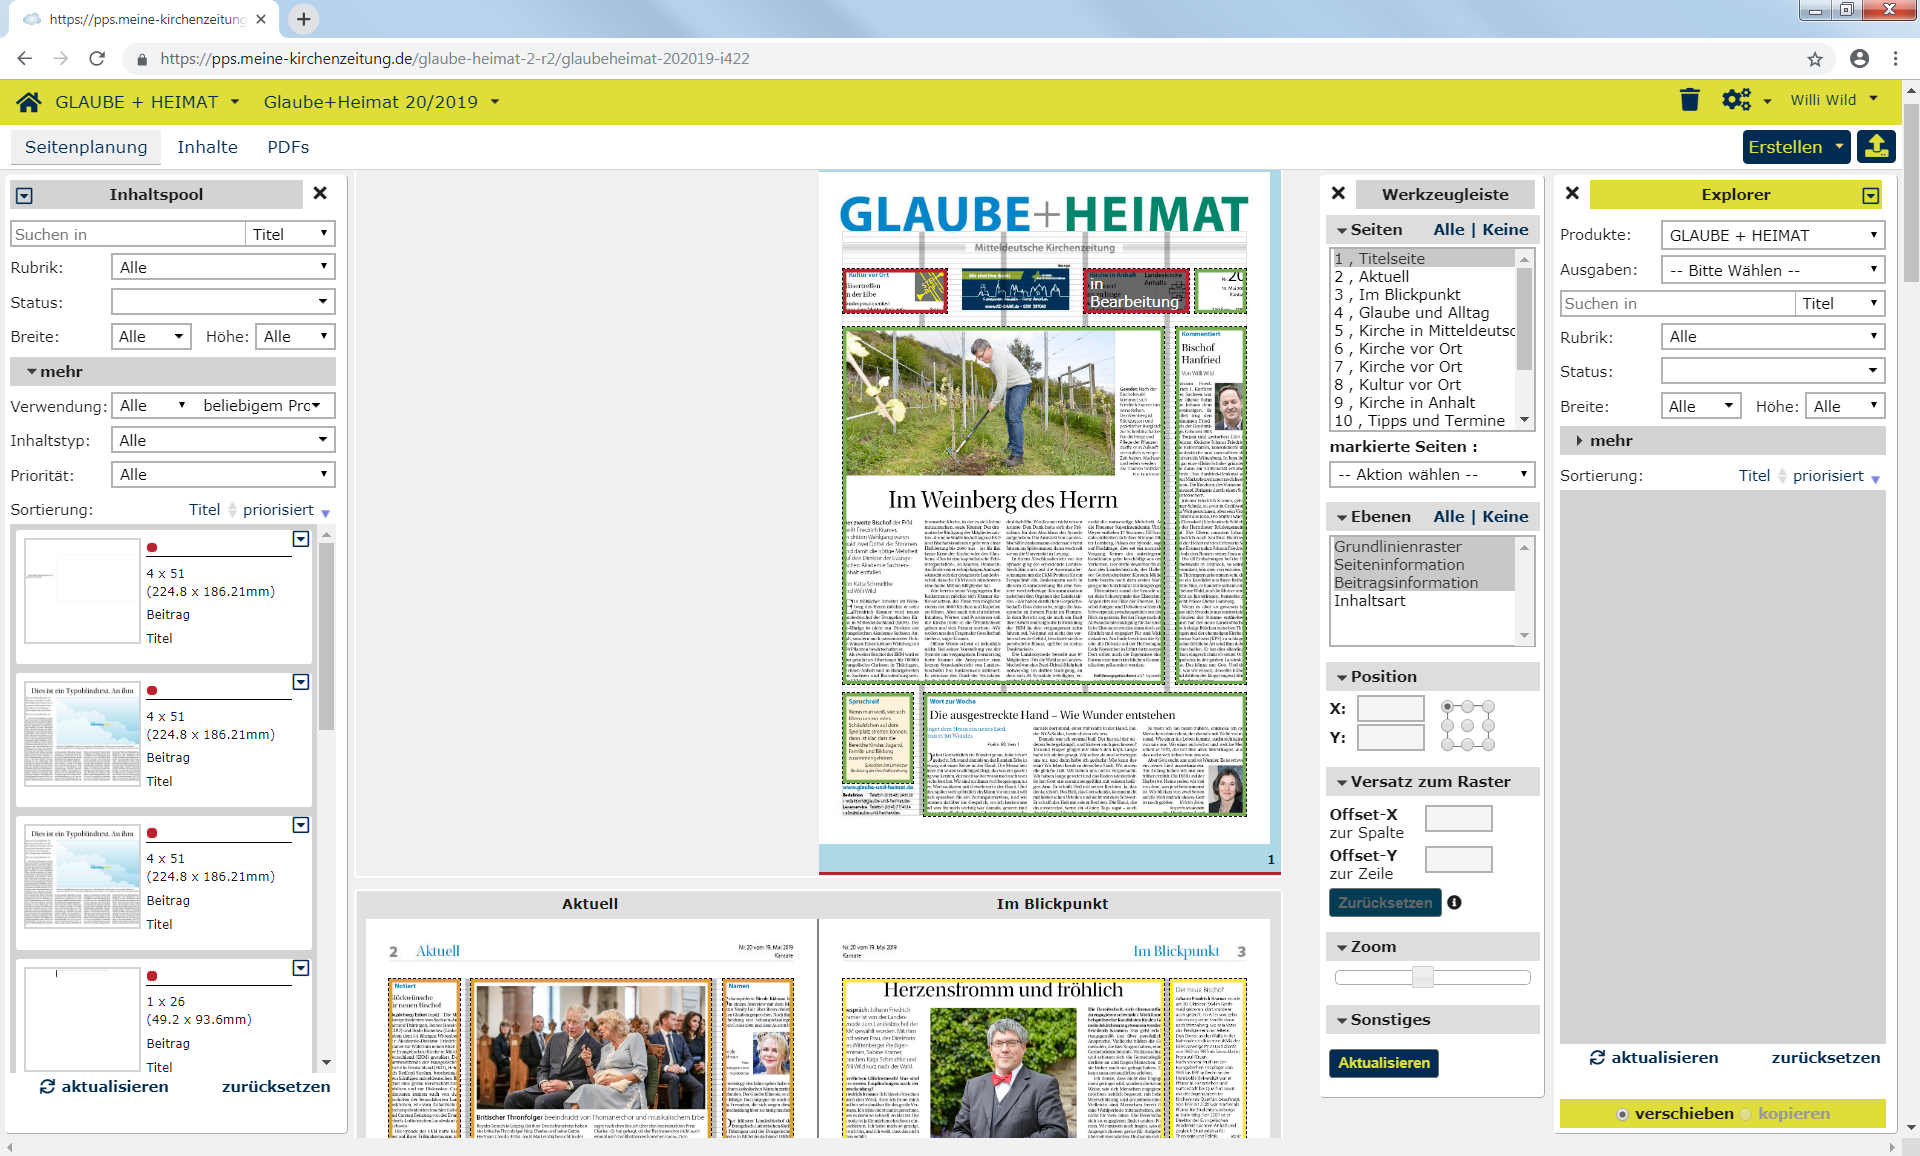This screenshot has width=1920, height=1156.
Task: Open the GLAUBE + HEIMAT header menu
Action: pos(147,102)
